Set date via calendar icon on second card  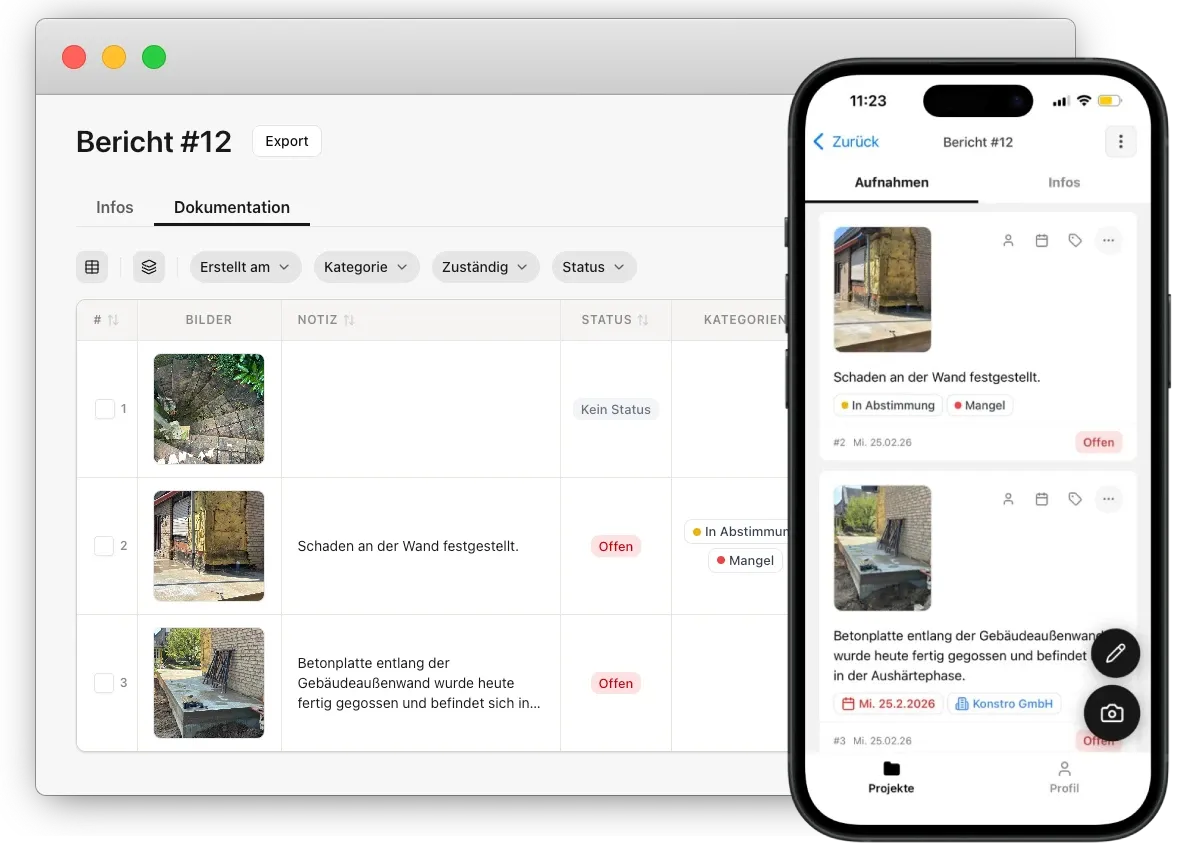click(x=1042, y=499)
